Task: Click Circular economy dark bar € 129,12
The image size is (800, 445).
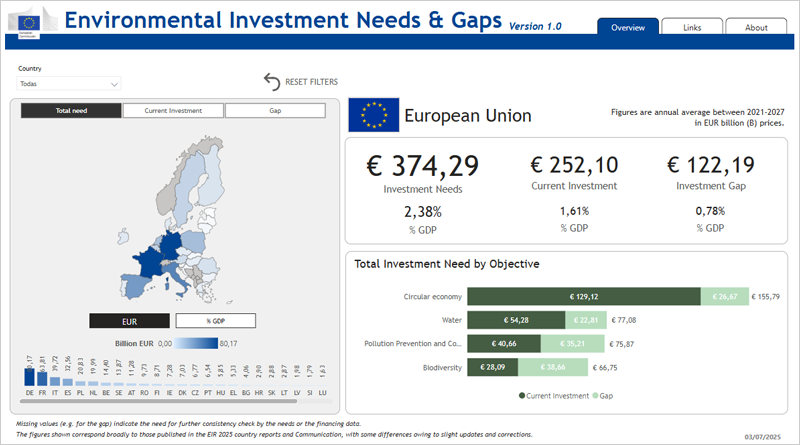Action: click(x=584, y=296)
